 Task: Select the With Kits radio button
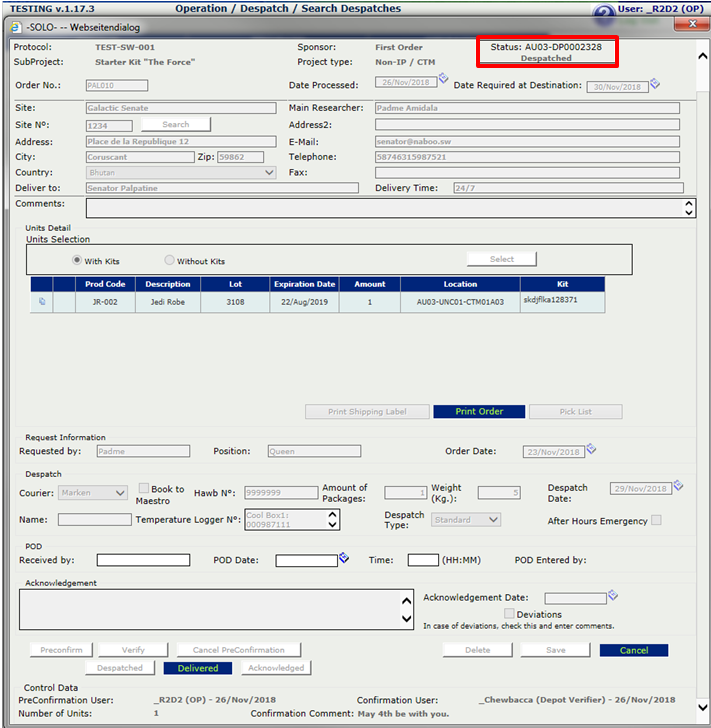click(77, 261)
